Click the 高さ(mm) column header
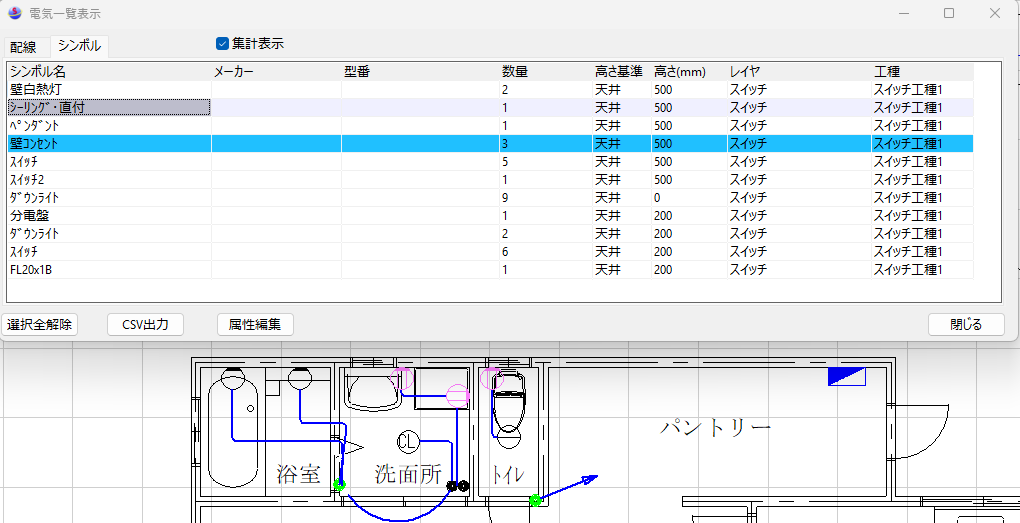The width and height of the screenshot is (1020, 523). (680, 72)
